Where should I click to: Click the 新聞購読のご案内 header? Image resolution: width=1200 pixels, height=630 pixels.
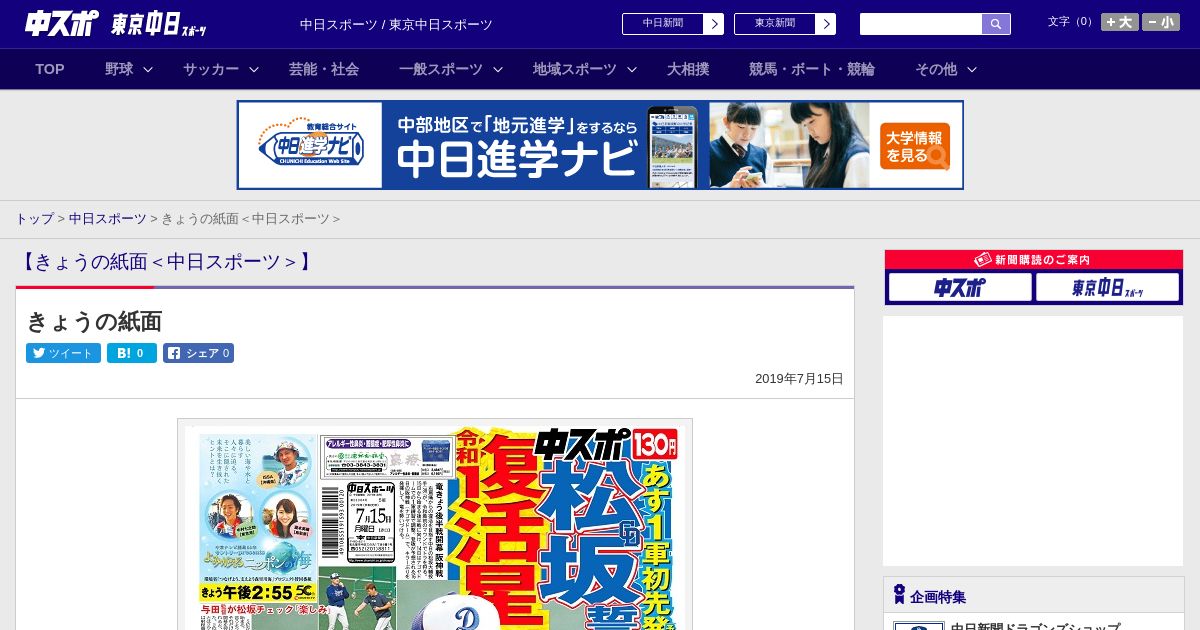point(1034,260)
